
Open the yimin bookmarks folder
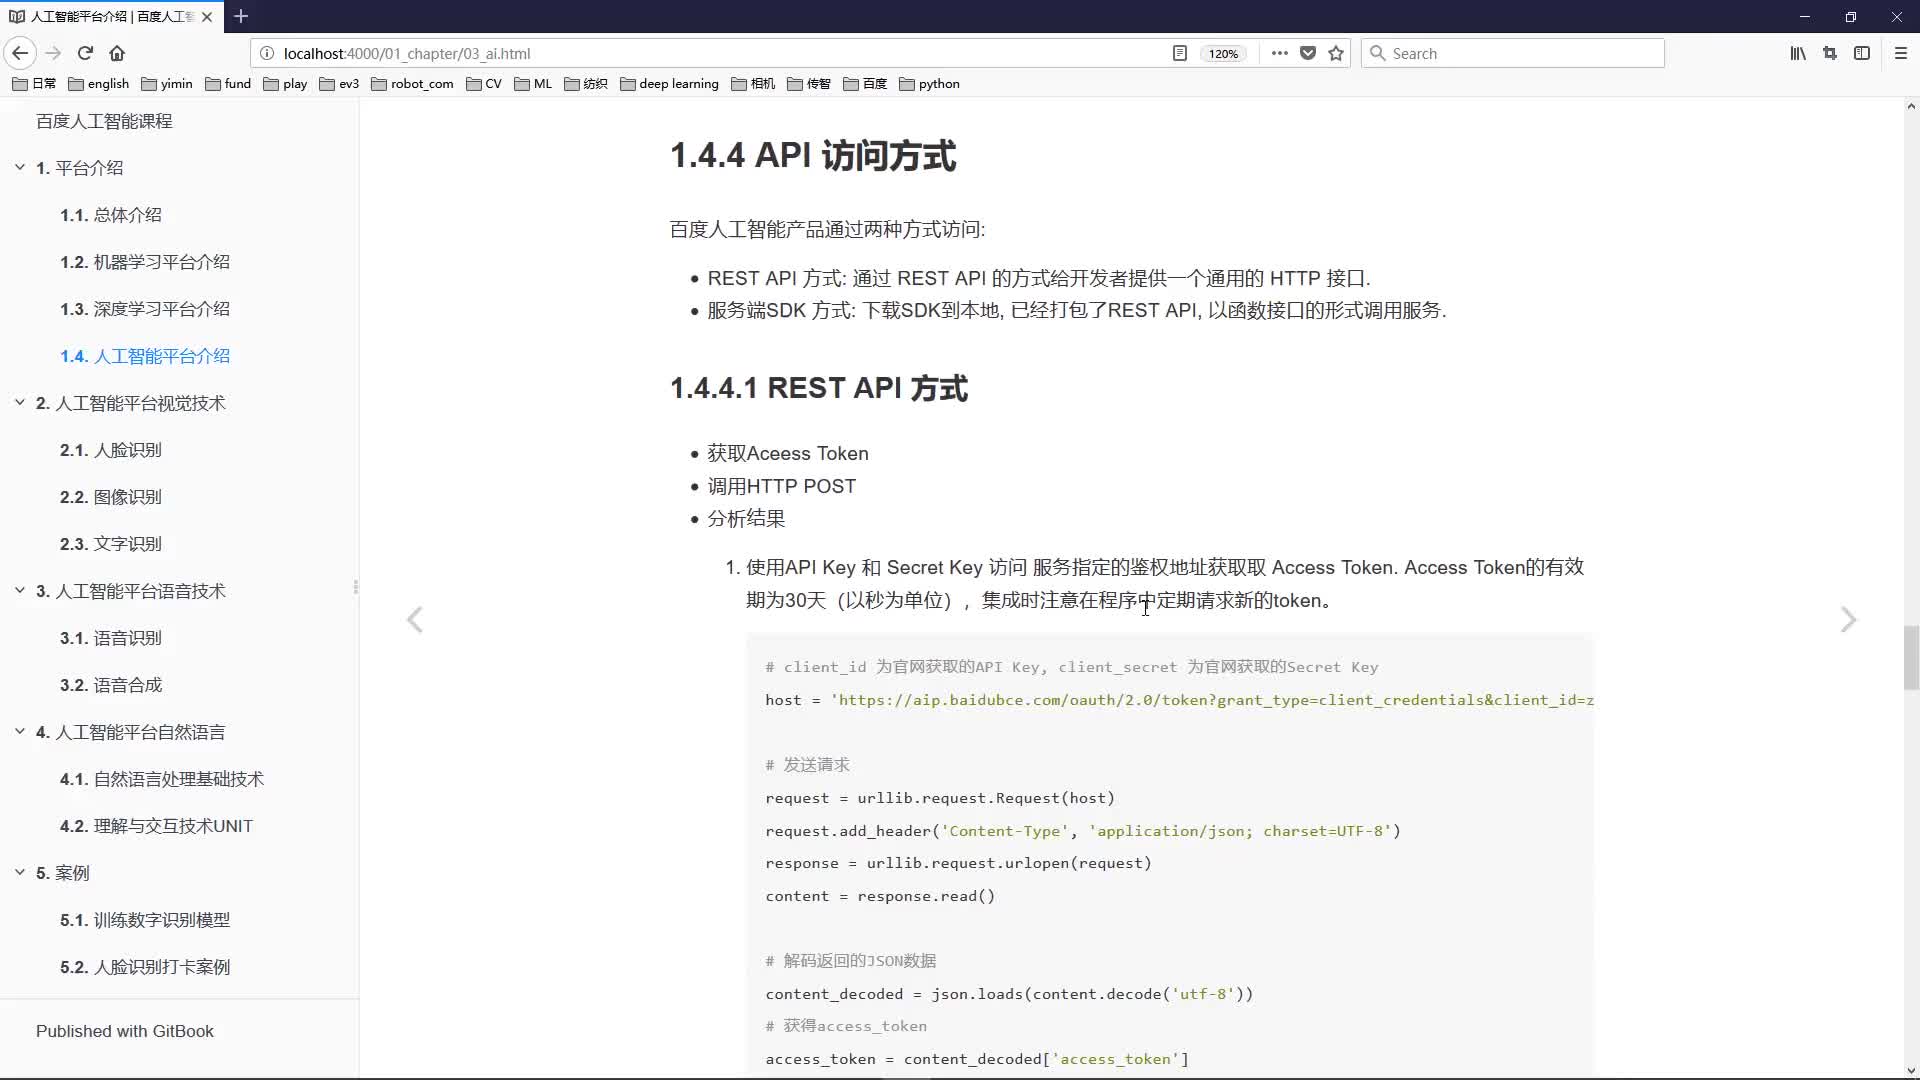click(167, 84)
